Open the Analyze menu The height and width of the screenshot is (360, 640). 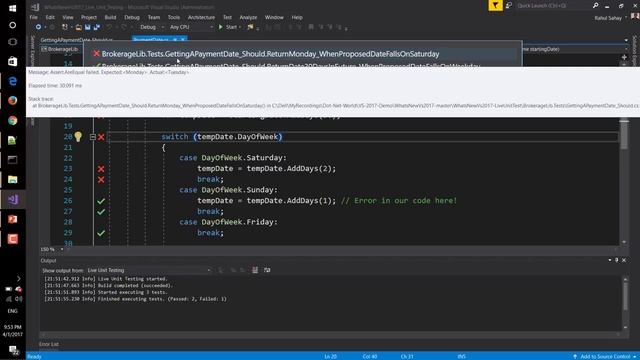248,18
